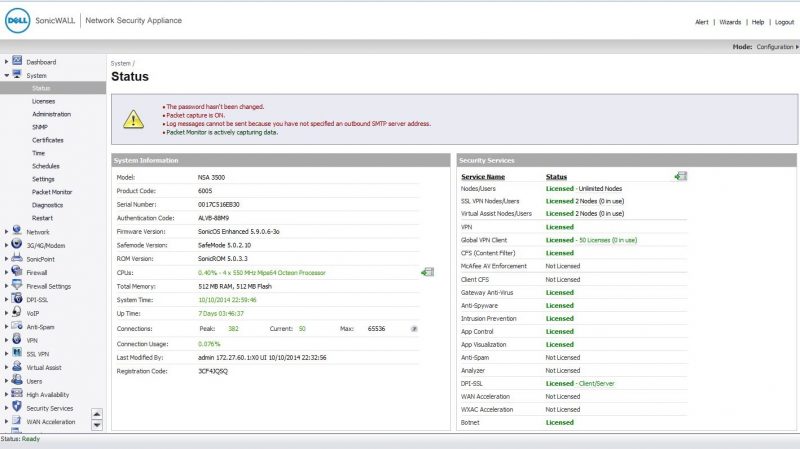Viewport: 800px width, 449px height.
Task: Click the green arrow icon in Security Services header
Action: (x=681, y=176)
